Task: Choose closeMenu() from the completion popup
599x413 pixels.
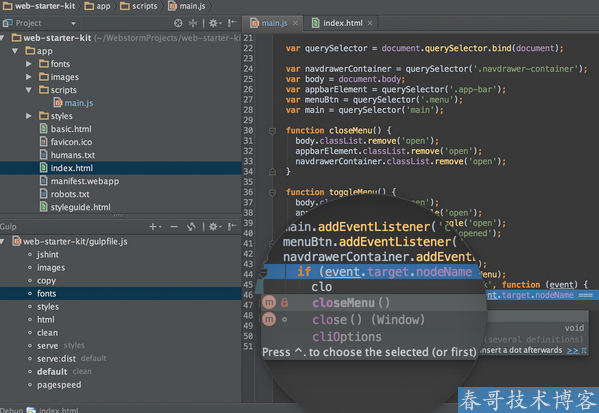Action: pyautogui.click(x=374, y=303)
